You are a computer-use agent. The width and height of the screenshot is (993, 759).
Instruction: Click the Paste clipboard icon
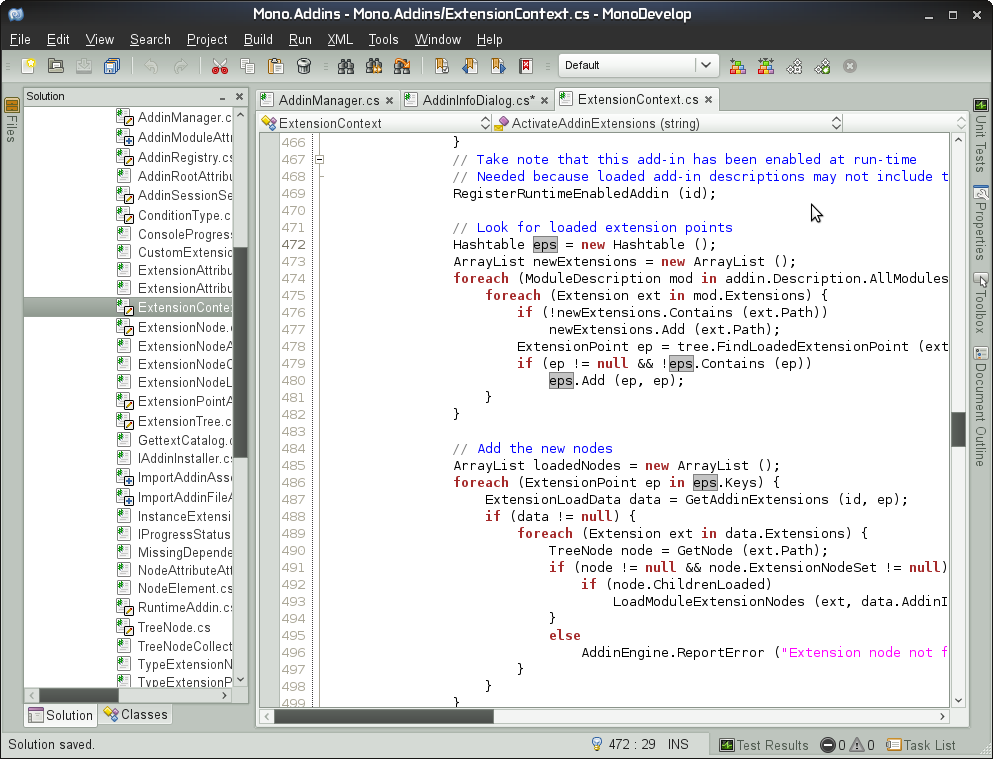(276, 66)
